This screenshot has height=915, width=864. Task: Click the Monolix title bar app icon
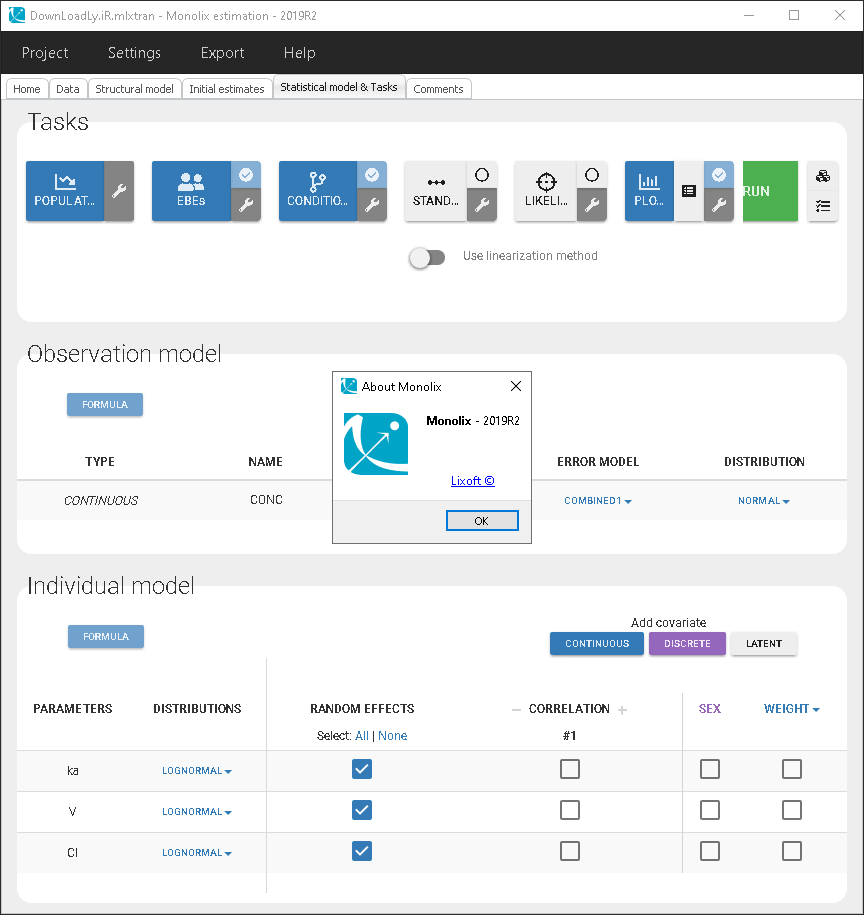pyautogui.click(x=16, y=15)
